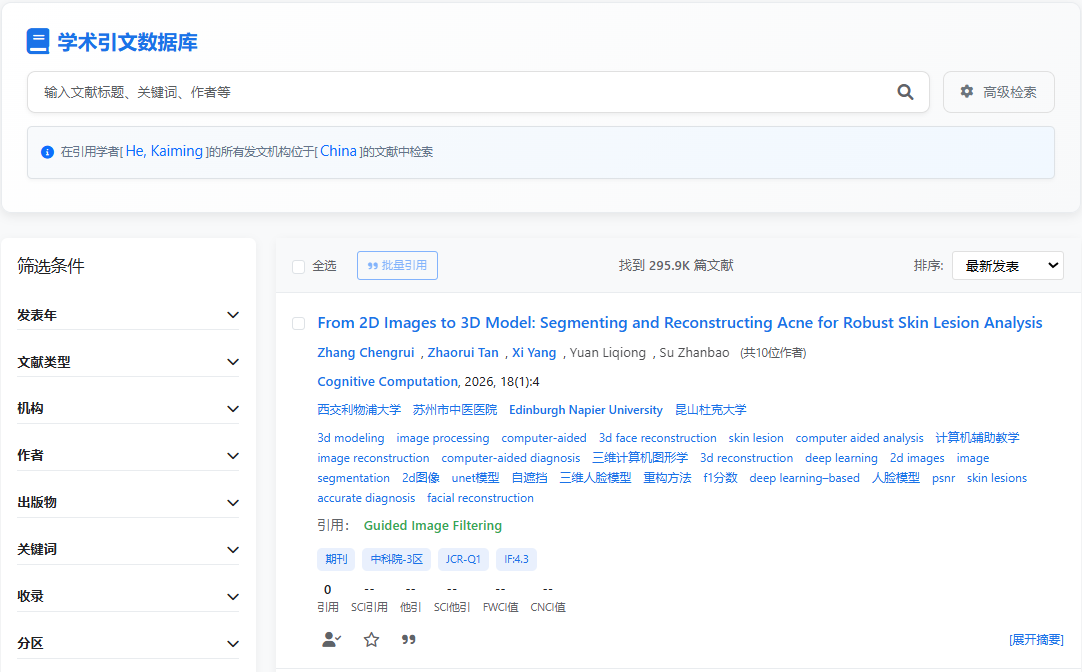Viewport: 1082px width, 672px height.
Task: Check the 全选 select-all checkbox
Action: [x=298, y=266]
